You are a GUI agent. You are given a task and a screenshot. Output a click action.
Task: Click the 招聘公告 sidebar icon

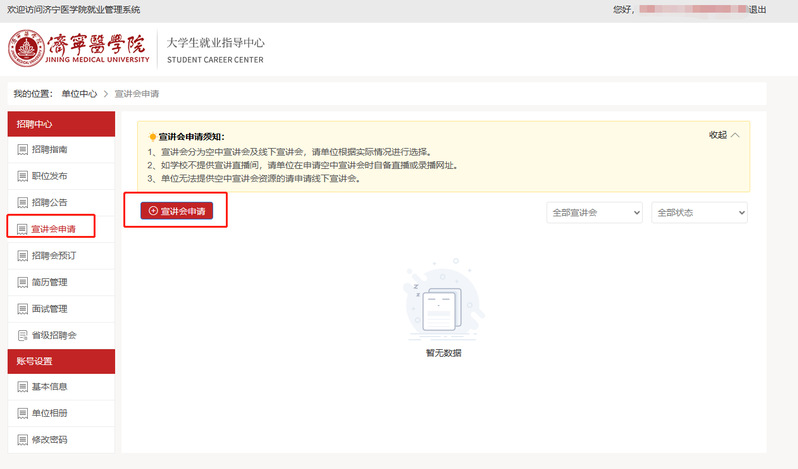point(23,203)
